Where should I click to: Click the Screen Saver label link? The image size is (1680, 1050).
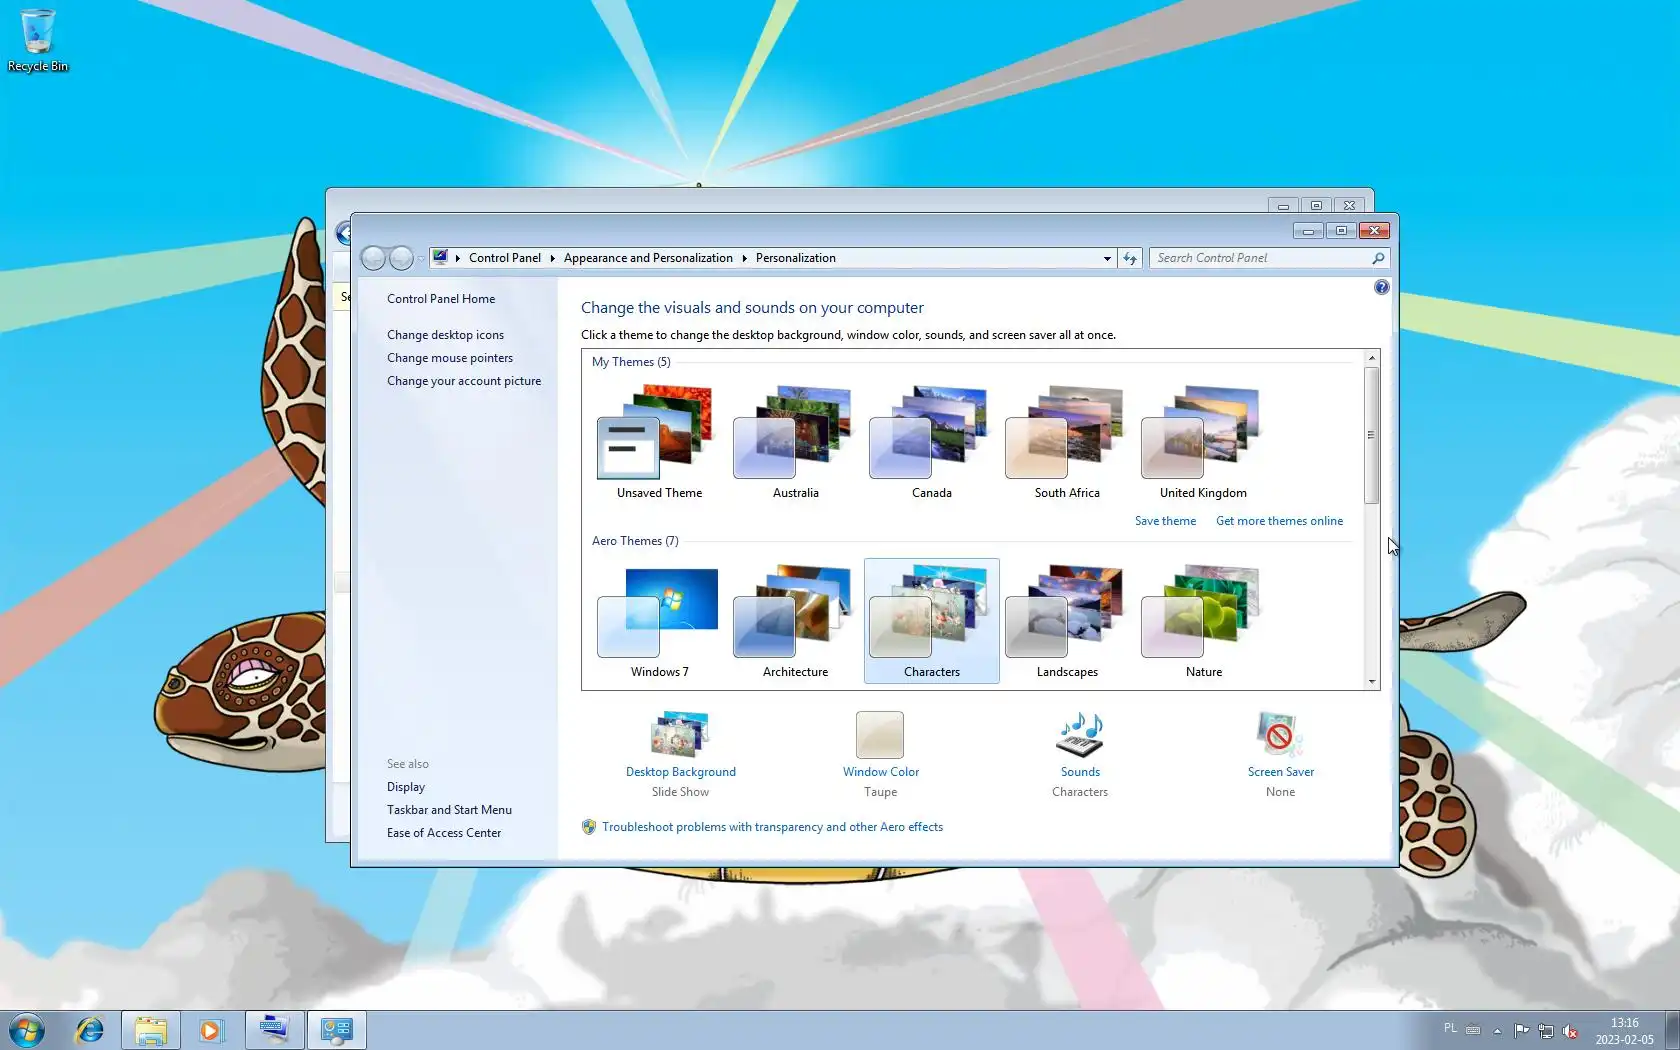point(1280,772)
